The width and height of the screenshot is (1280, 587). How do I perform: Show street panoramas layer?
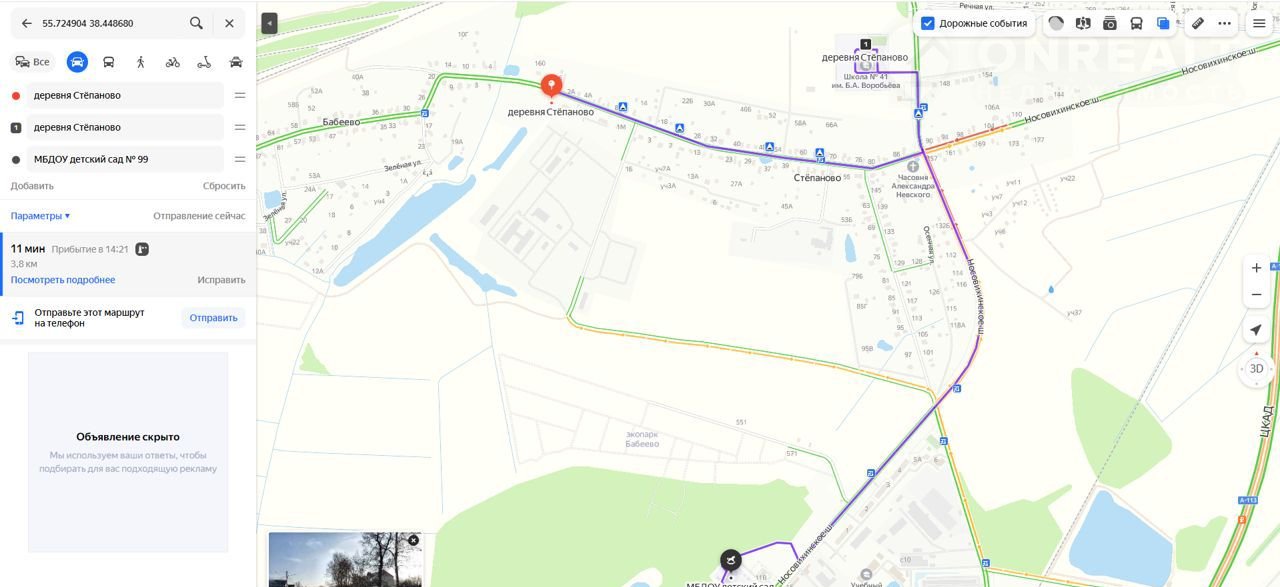[1083, 23]
